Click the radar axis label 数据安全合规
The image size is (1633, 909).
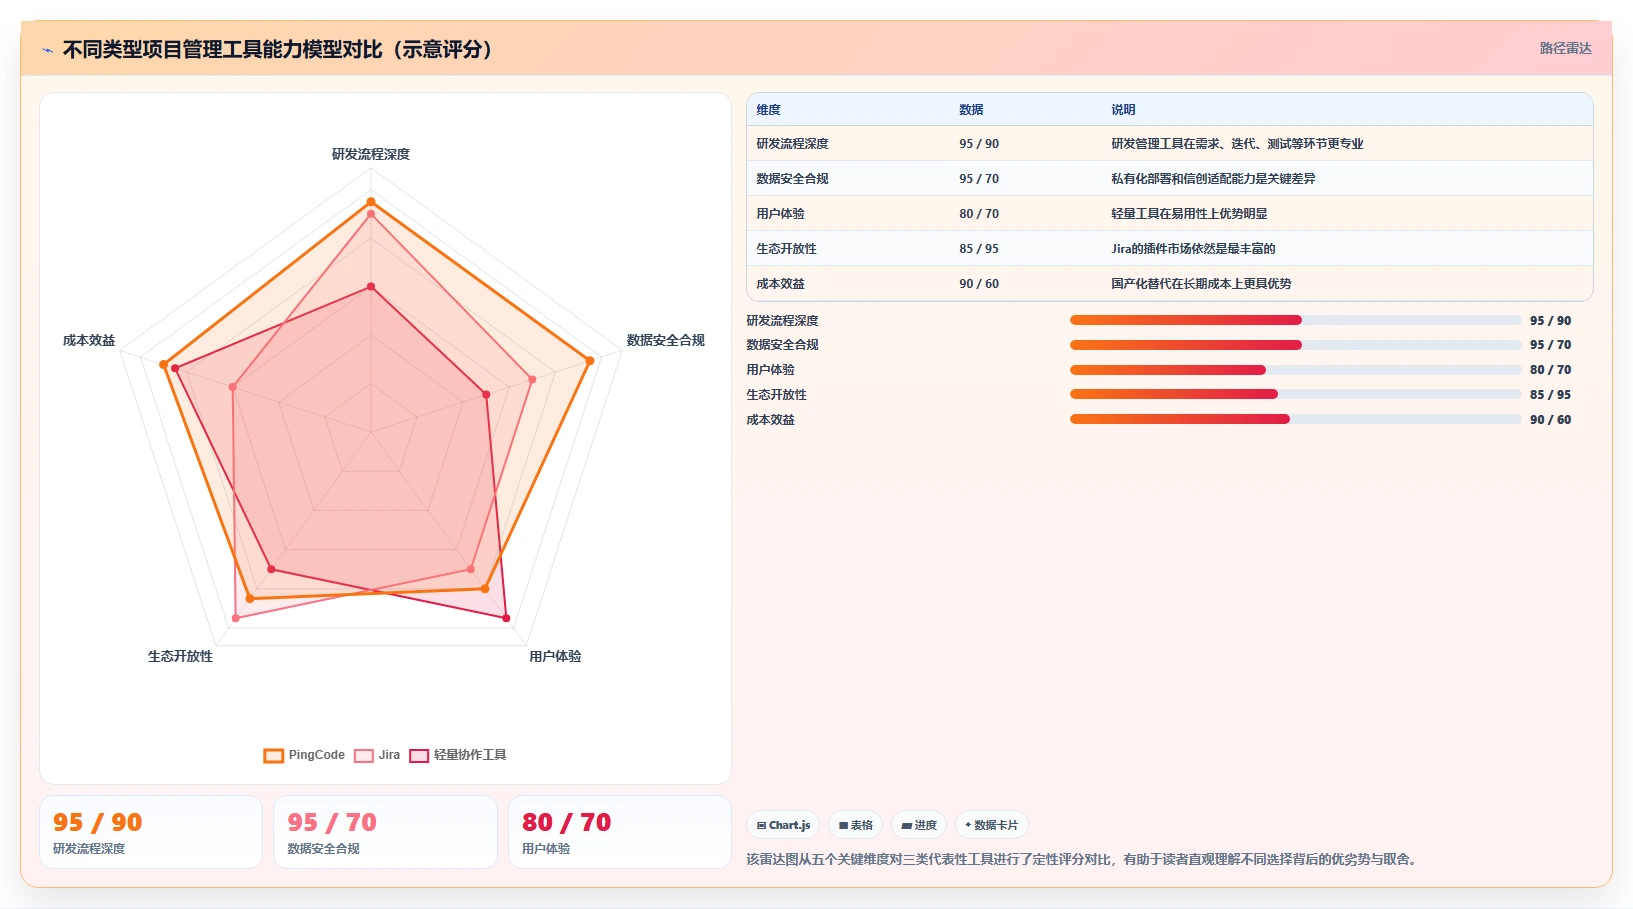coord(666,340)
